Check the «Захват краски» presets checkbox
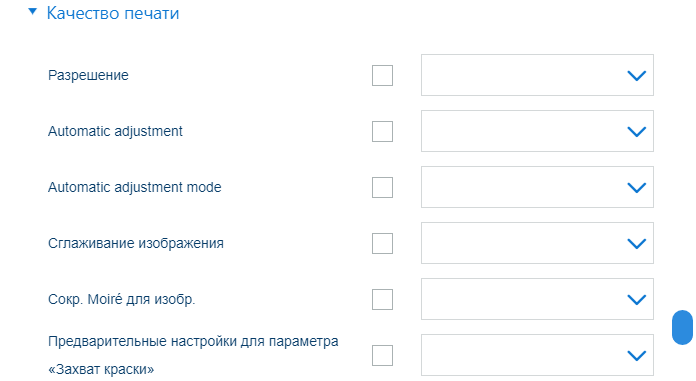696x381 pixels. pos(382,355)
